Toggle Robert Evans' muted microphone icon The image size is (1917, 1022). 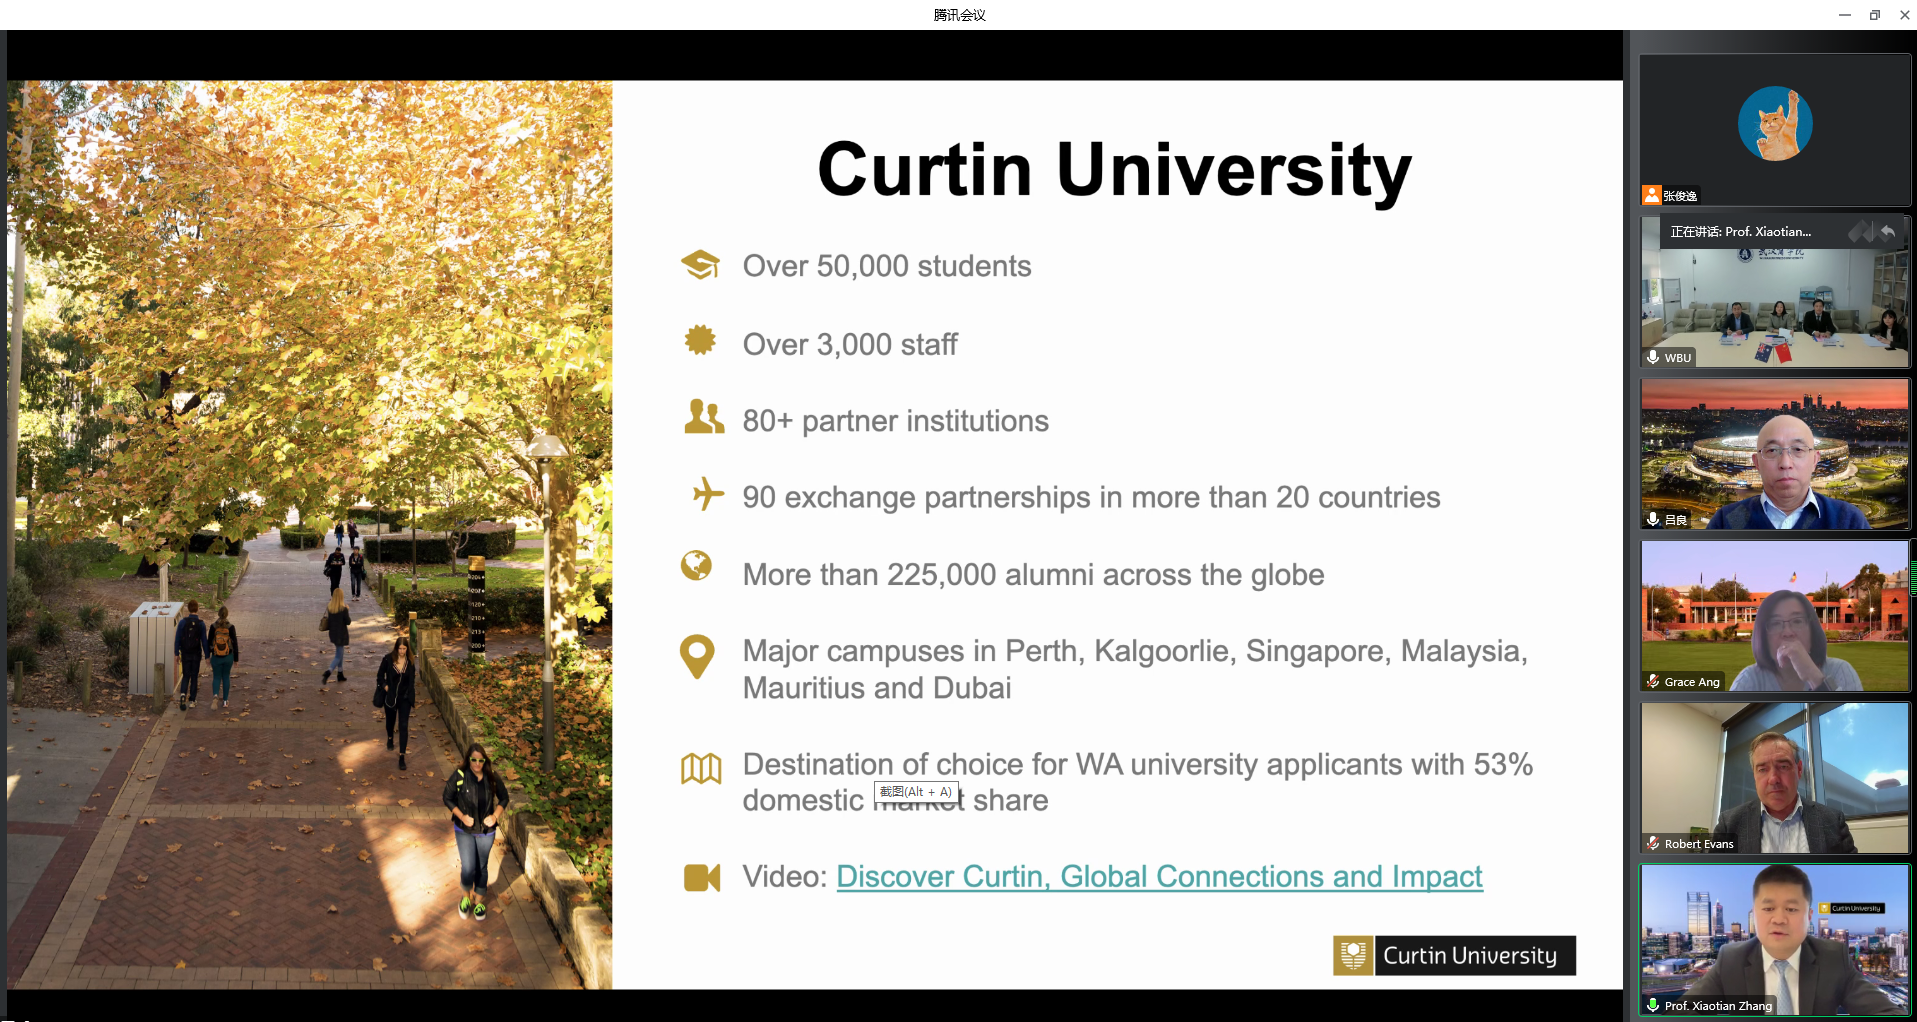click(1653, 844)
